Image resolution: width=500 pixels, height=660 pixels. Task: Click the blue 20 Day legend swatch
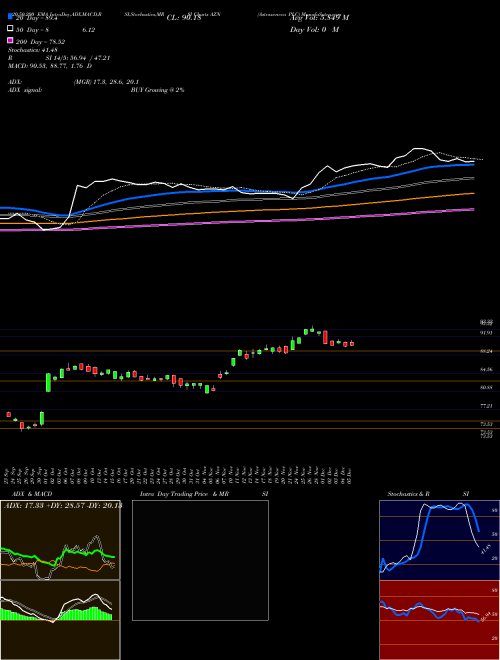(x=10, y=16)
